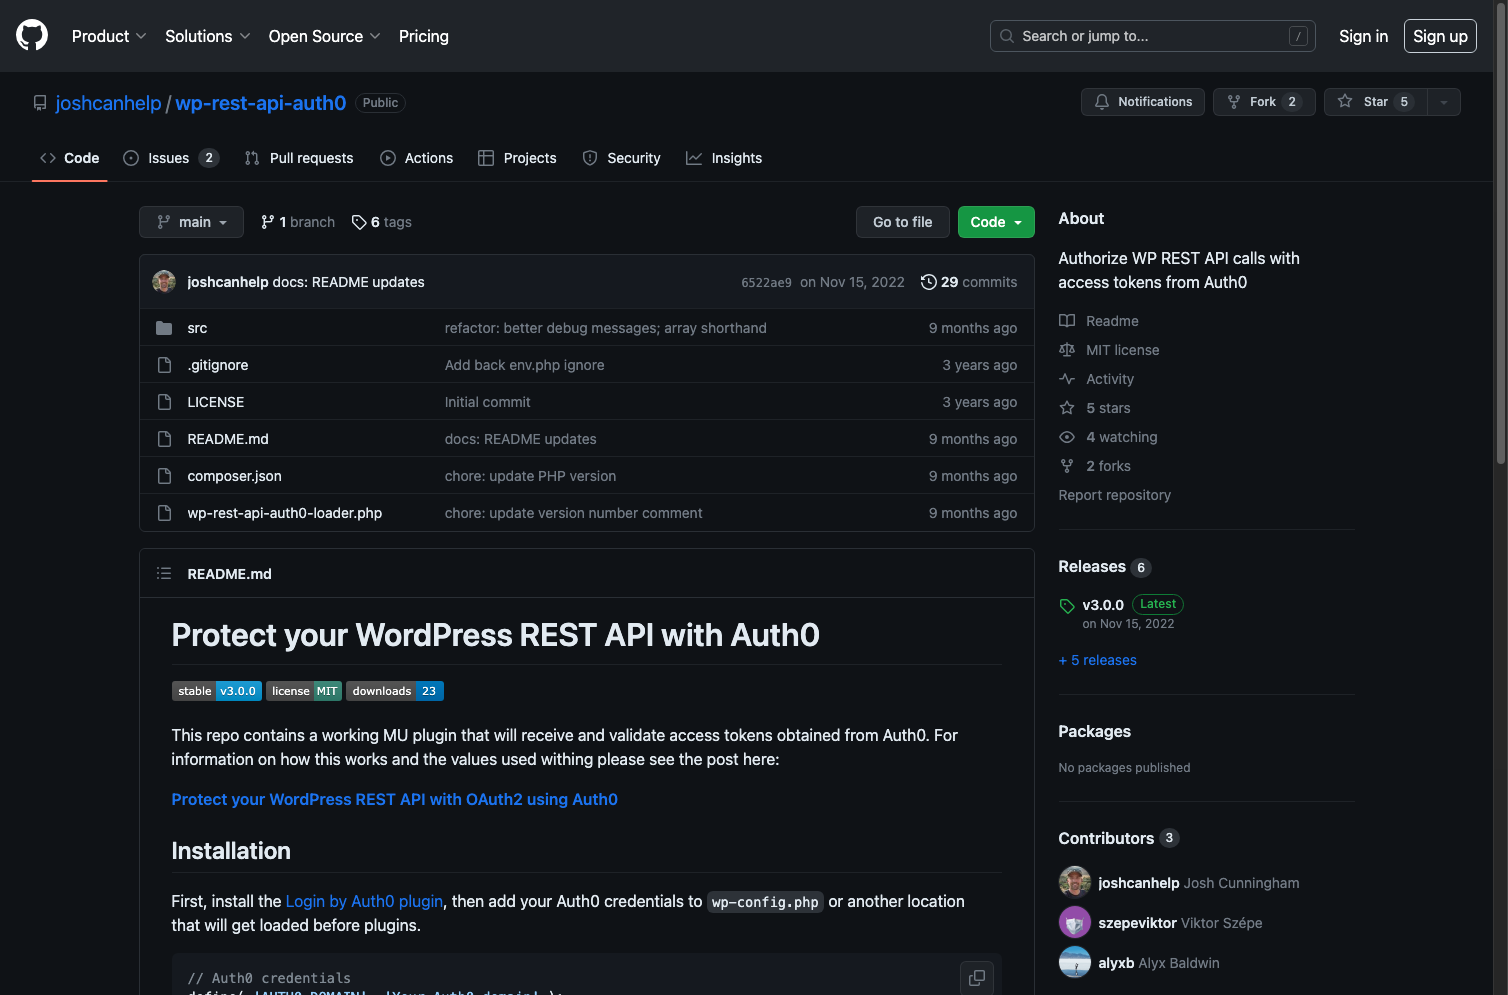Switch to the Pull requests tab
Screen dimensions: 1508x995
click(x=299, y=158)
